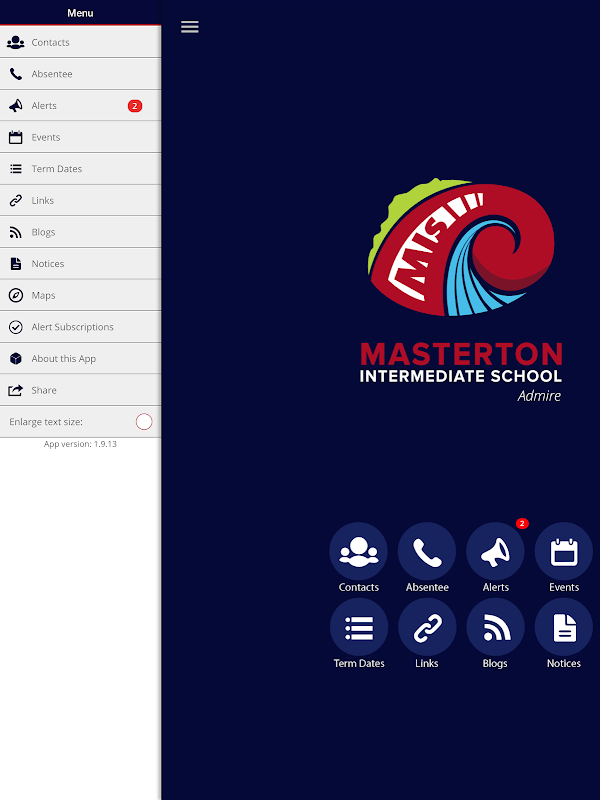Image resolution: width=600 pixels, height=800 pixels.
Task: Click the Notices label under home icon
Action: coord(564,663)
